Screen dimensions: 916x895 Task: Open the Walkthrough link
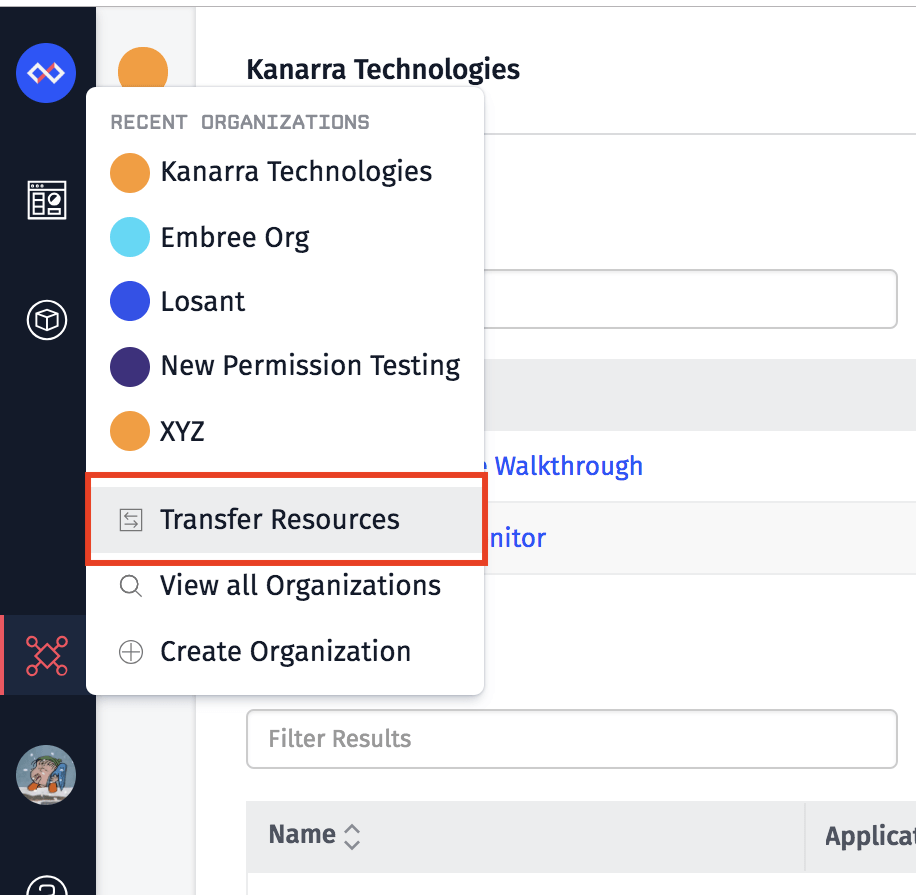tap(568, 466)
